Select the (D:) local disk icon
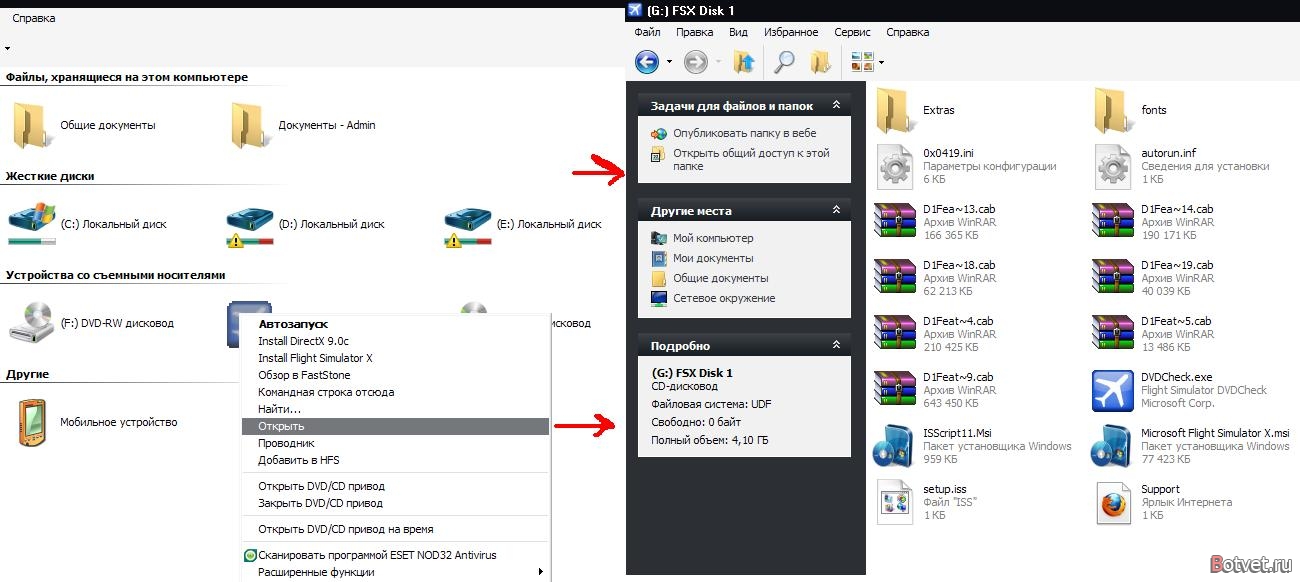The width and height of the screenshot is (1300, 582). pyautogui.click(x=249, y=219)
